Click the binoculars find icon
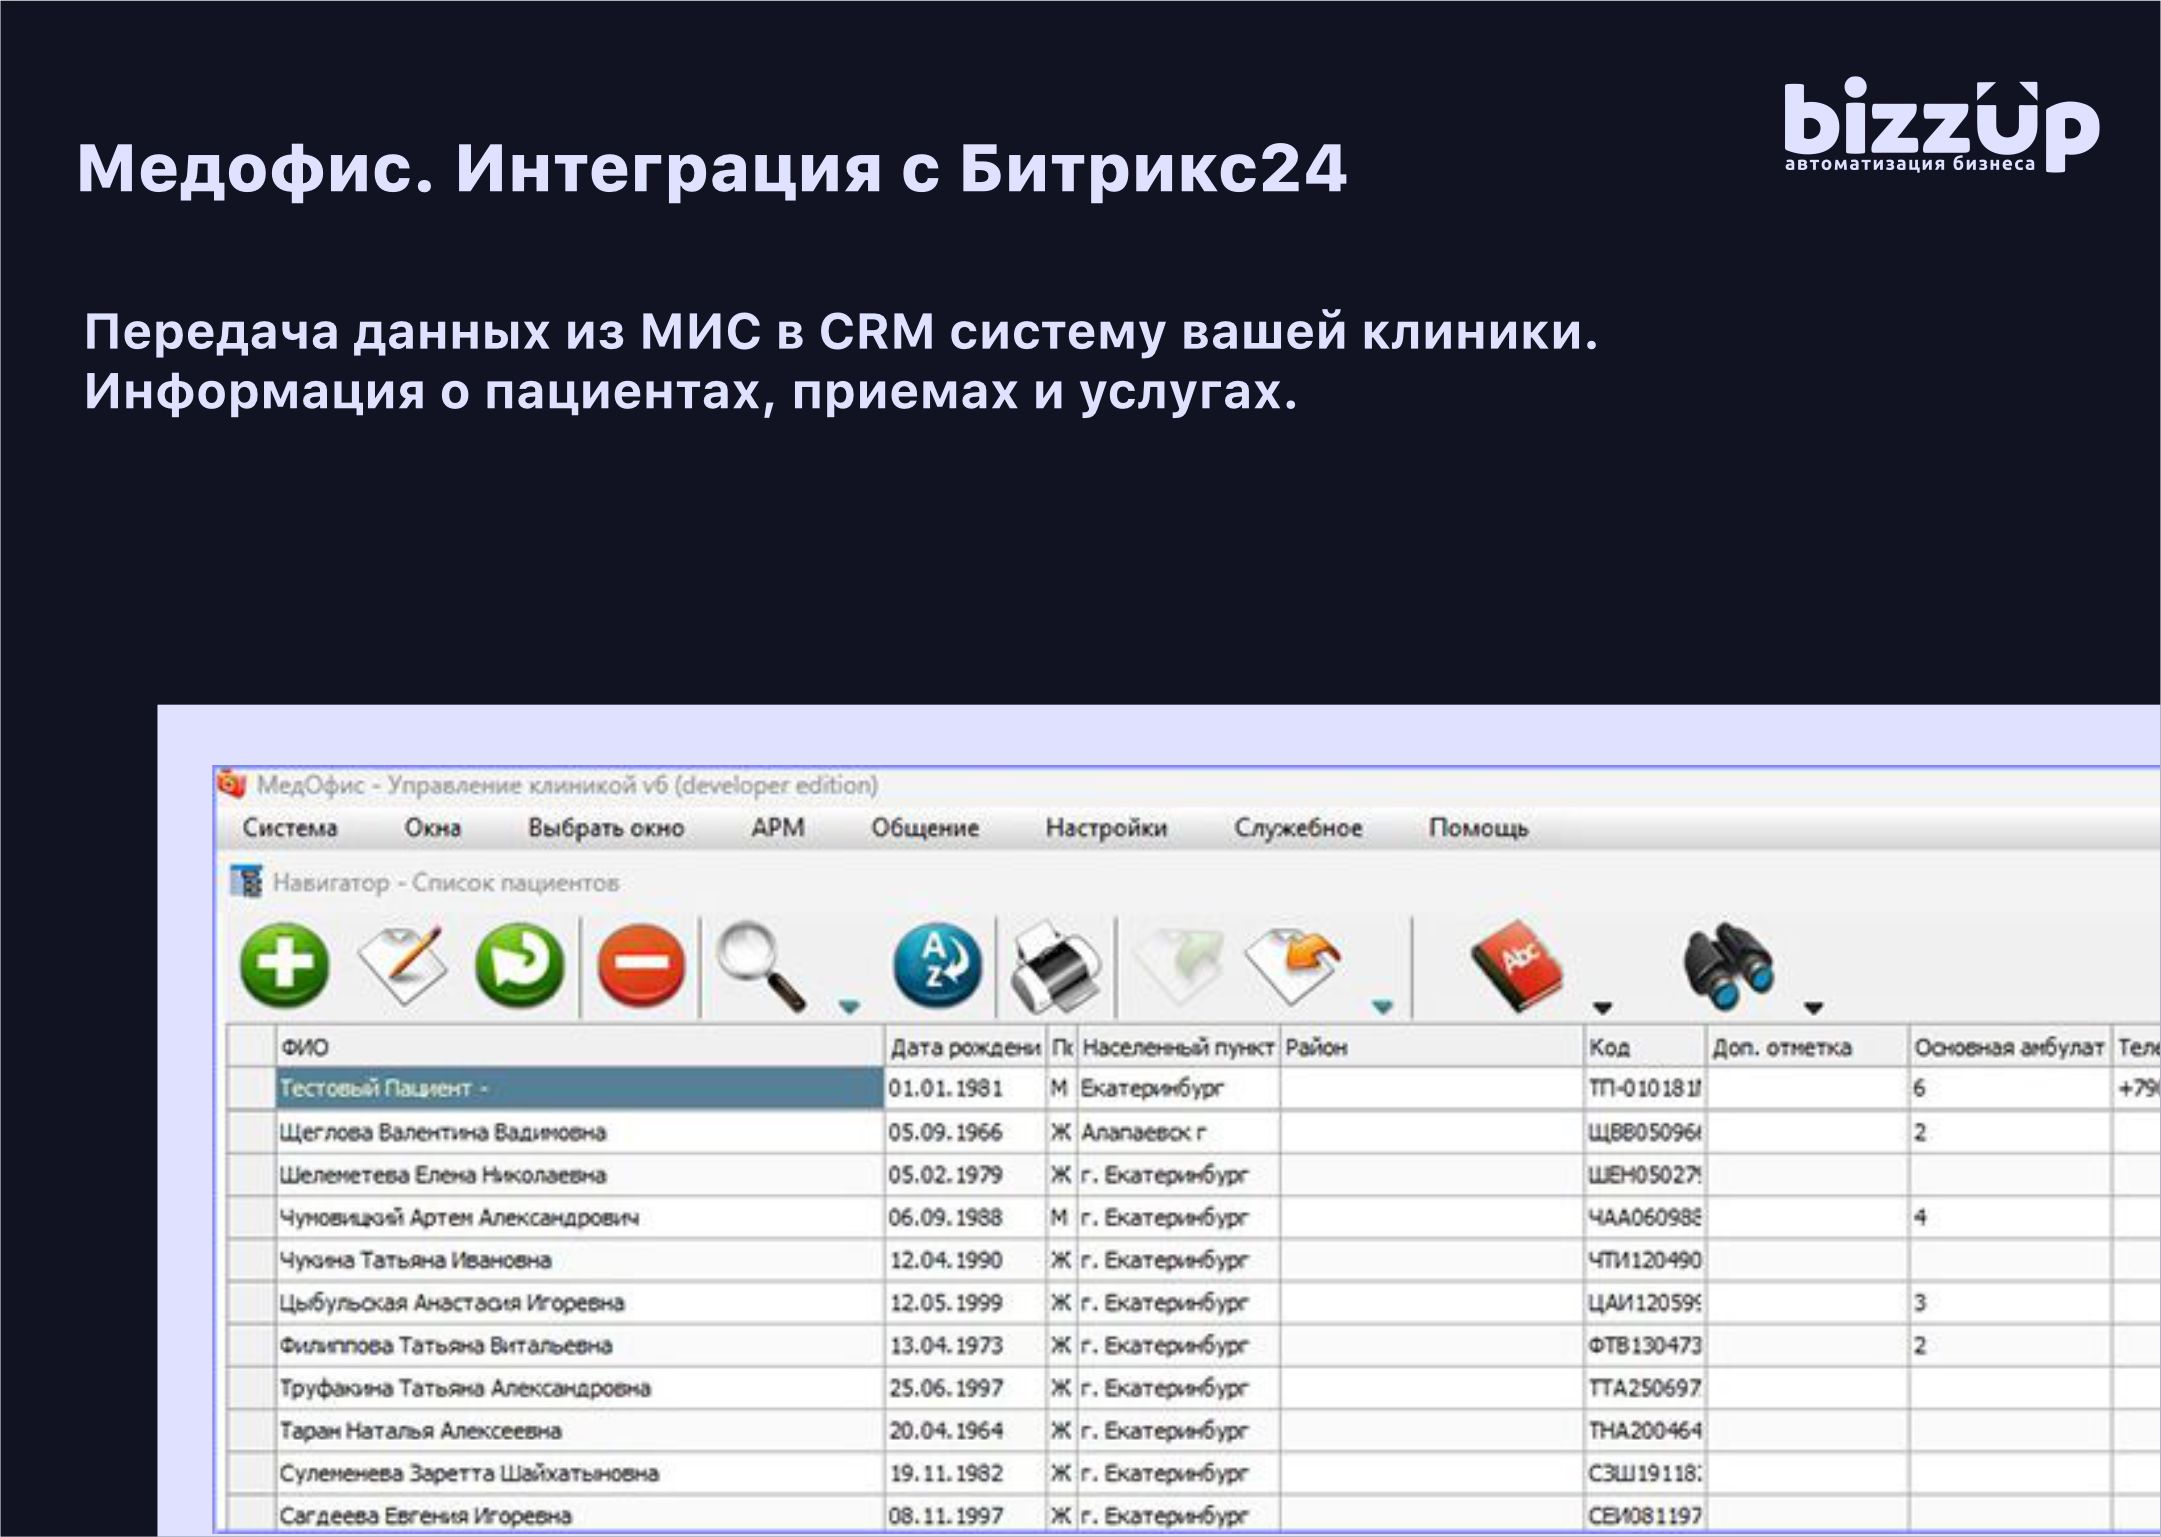This screenshot has height=1537, width=2161. click(x=1729, y=966)
